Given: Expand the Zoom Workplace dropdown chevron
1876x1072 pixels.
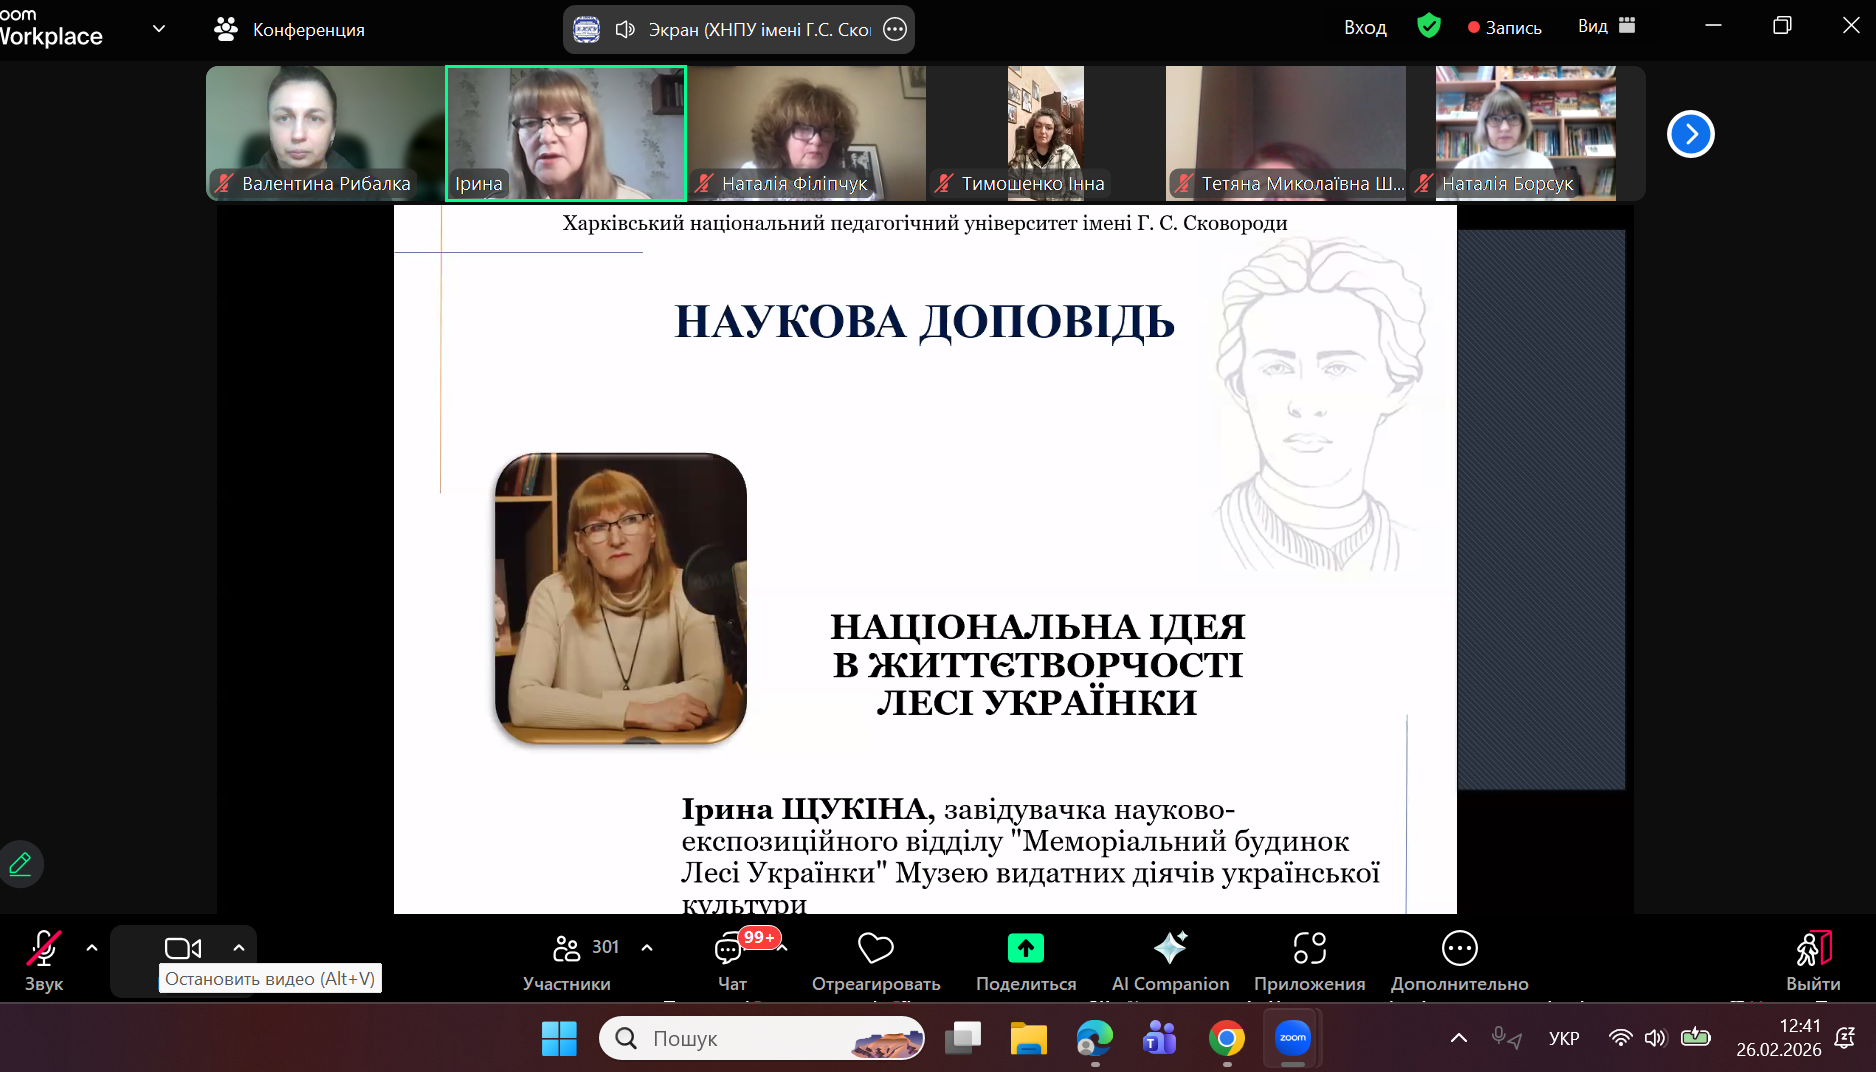Looking at the screenshot, I should [x=159, y=29].
